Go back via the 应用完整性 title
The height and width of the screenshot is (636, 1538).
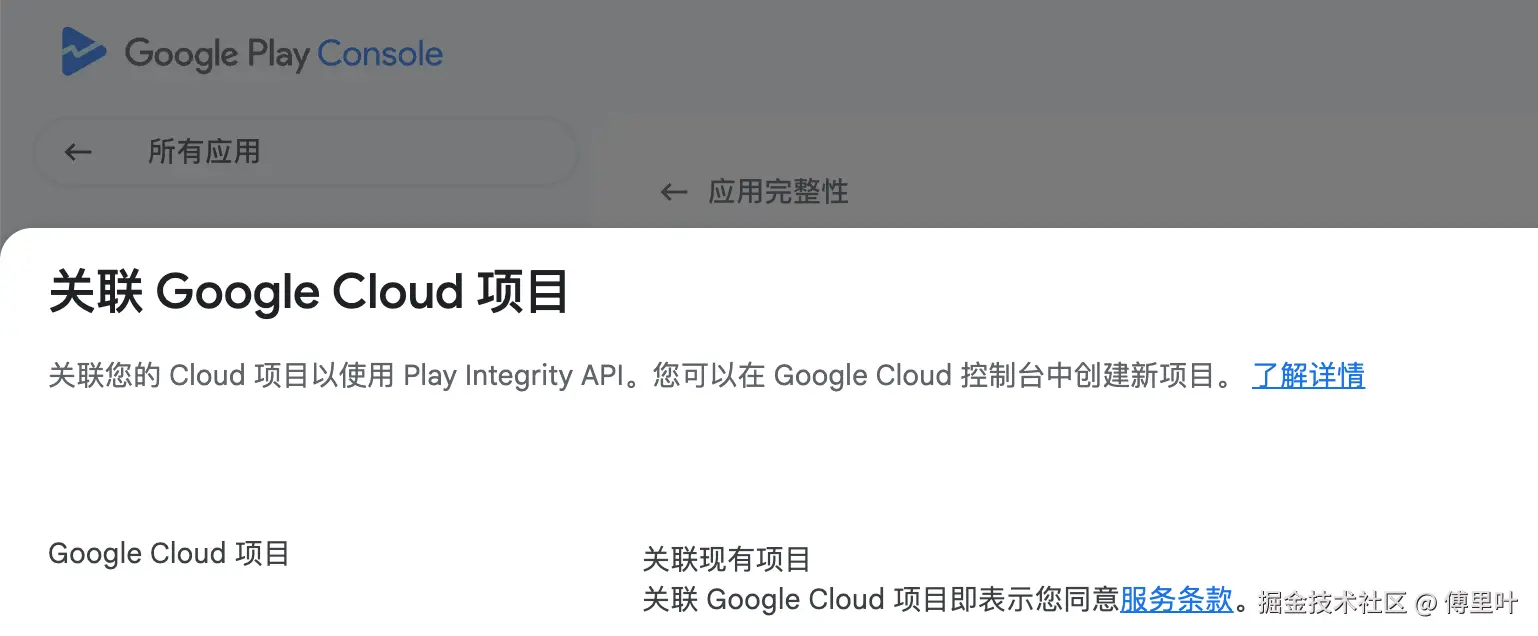coord(778,192)
